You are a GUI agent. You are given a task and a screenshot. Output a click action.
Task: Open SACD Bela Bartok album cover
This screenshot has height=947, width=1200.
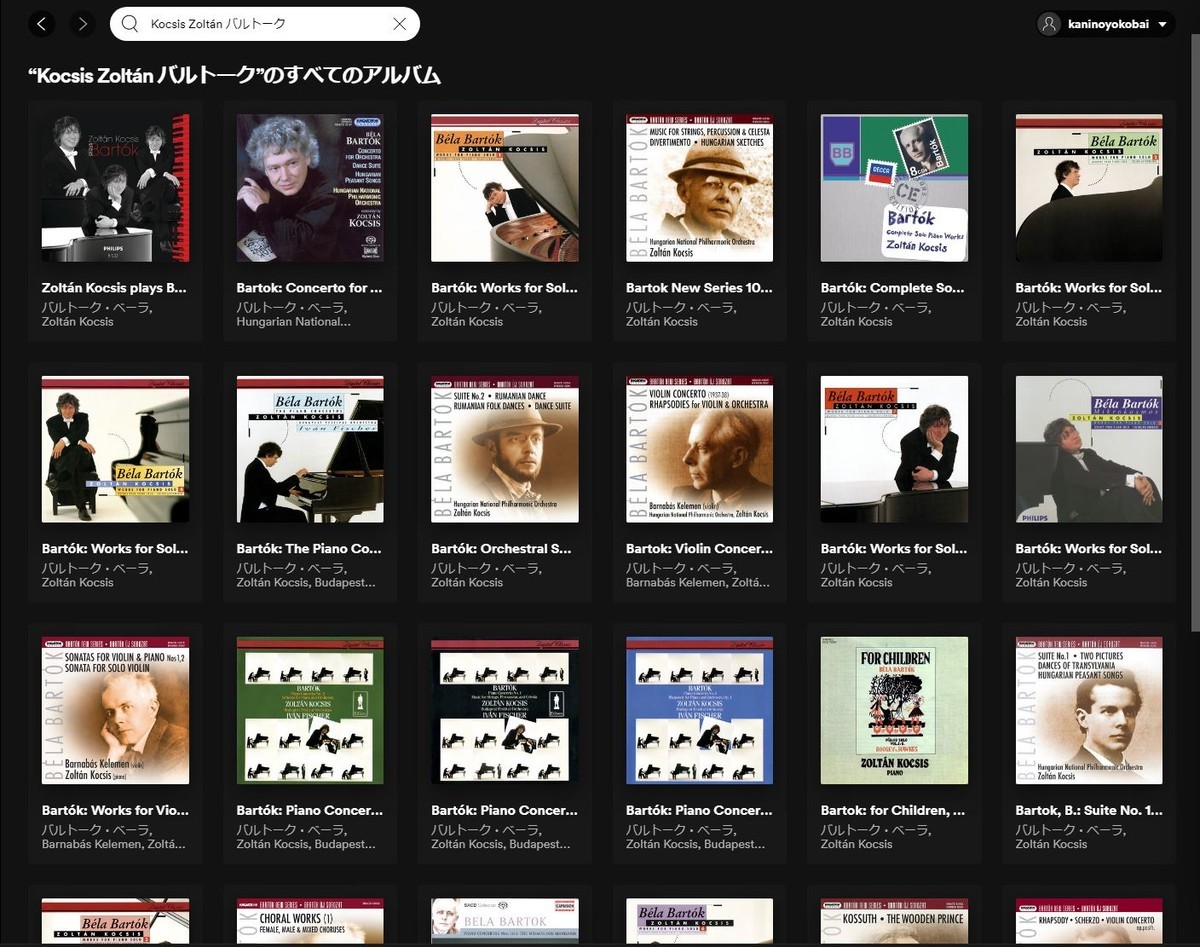(505, 922)
